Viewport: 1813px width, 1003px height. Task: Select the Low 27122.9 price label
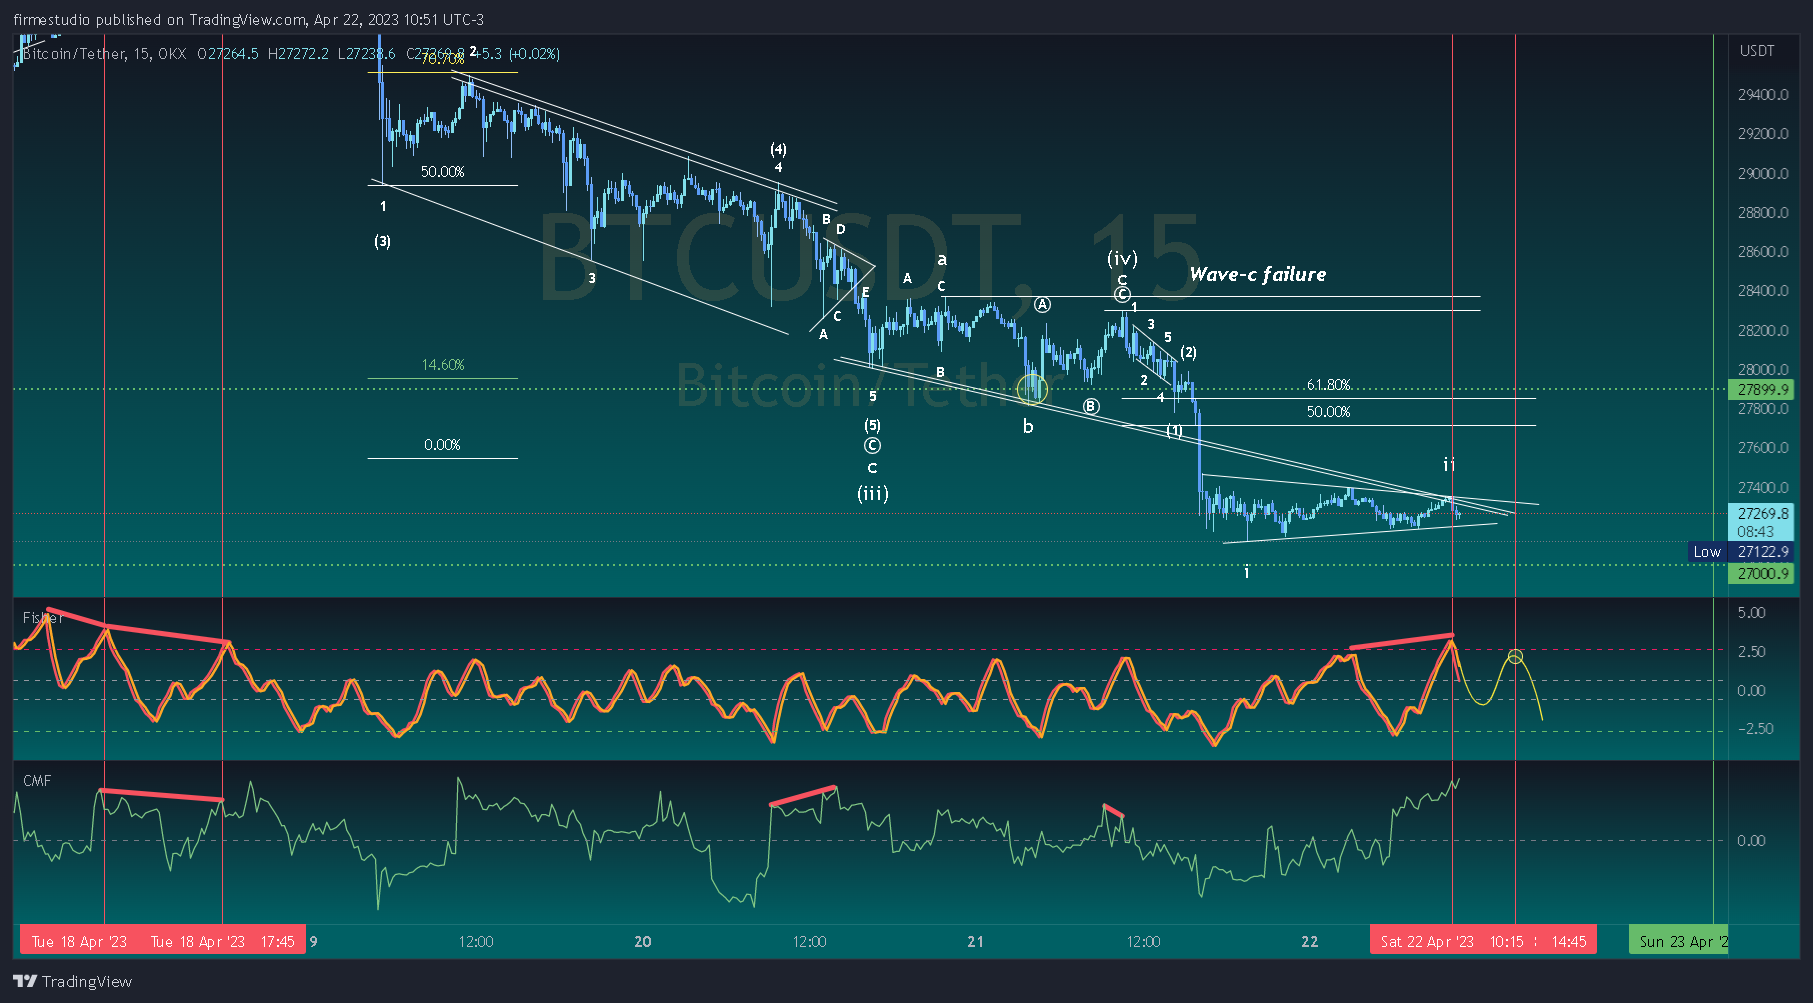point(1740,552)
